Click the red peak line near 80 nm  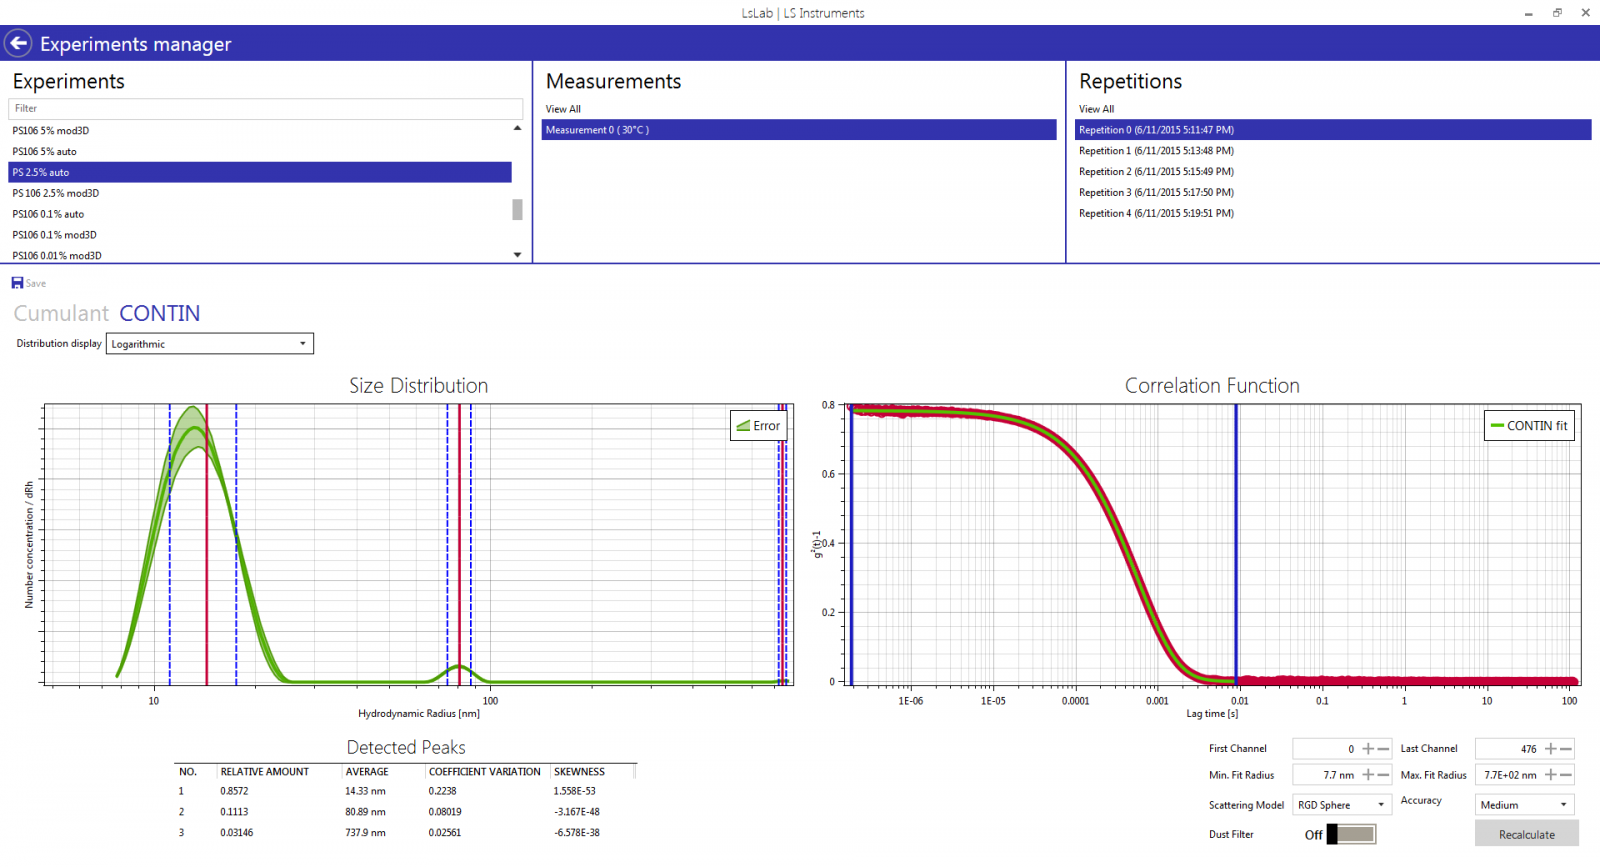click(459, 545)
